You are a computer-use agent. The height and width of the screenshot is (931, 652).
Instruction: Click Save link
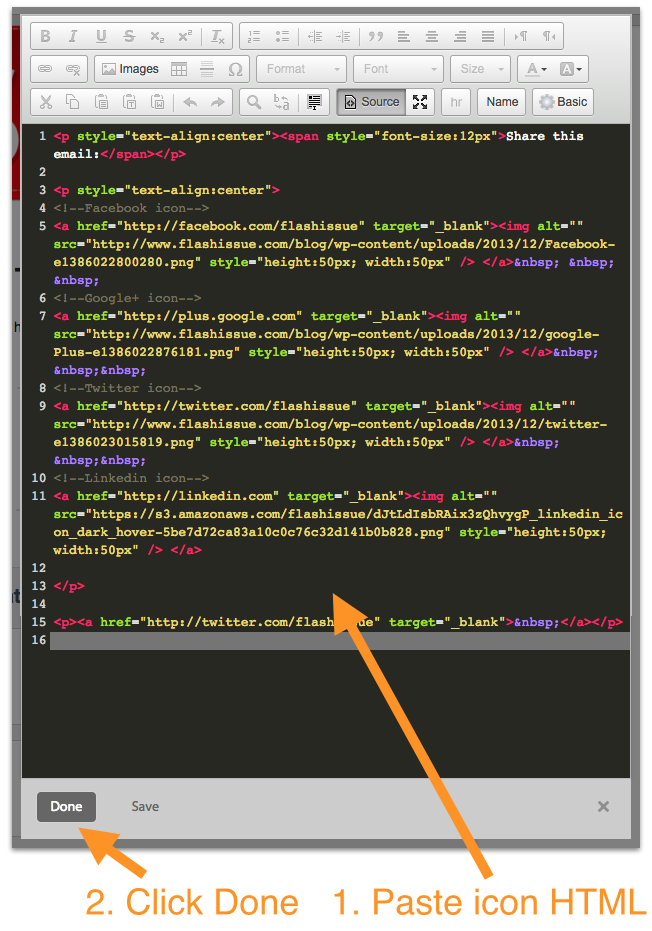145,807
